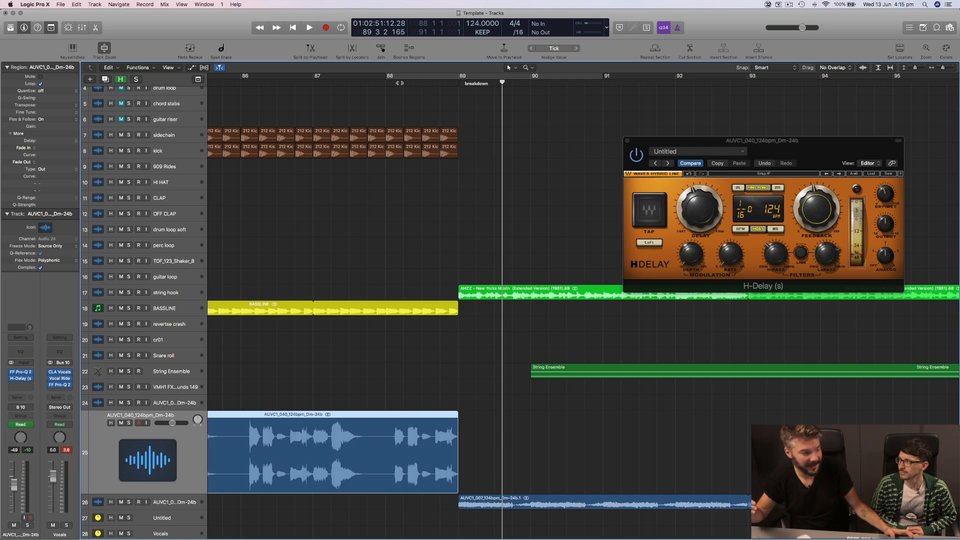Viewport: 960px width, 540px height.
Task: Click the Zoom toolbar icon
Action: point(926,48)
